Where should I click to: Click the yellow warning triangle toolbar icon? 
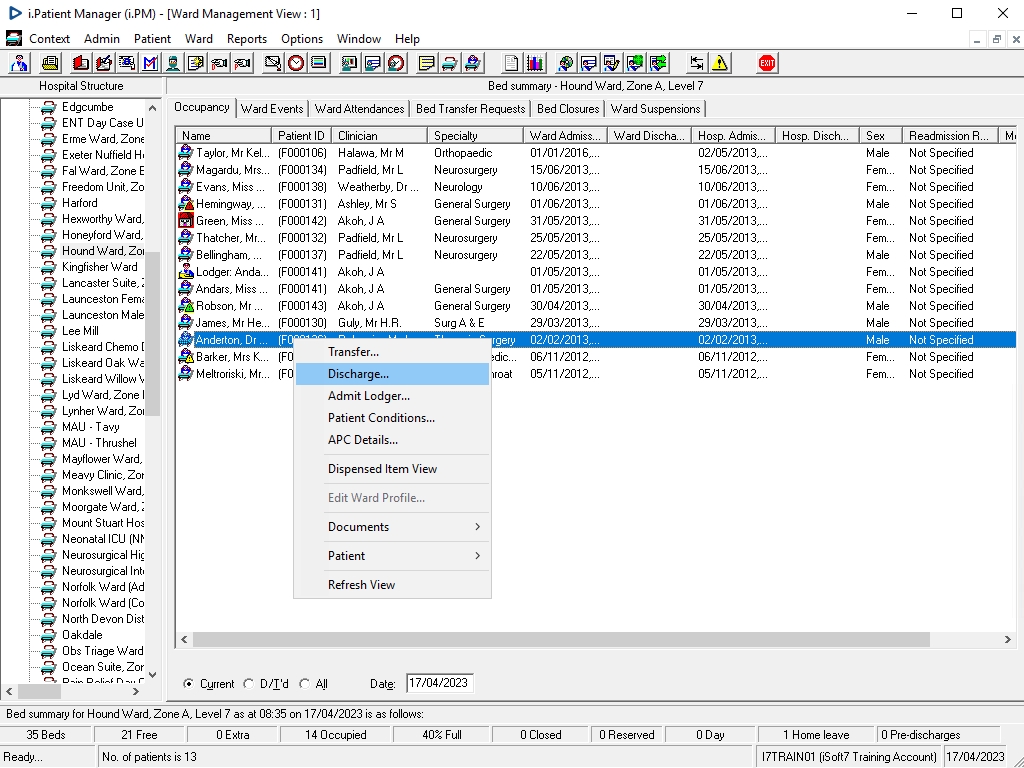tap(720, 63)
